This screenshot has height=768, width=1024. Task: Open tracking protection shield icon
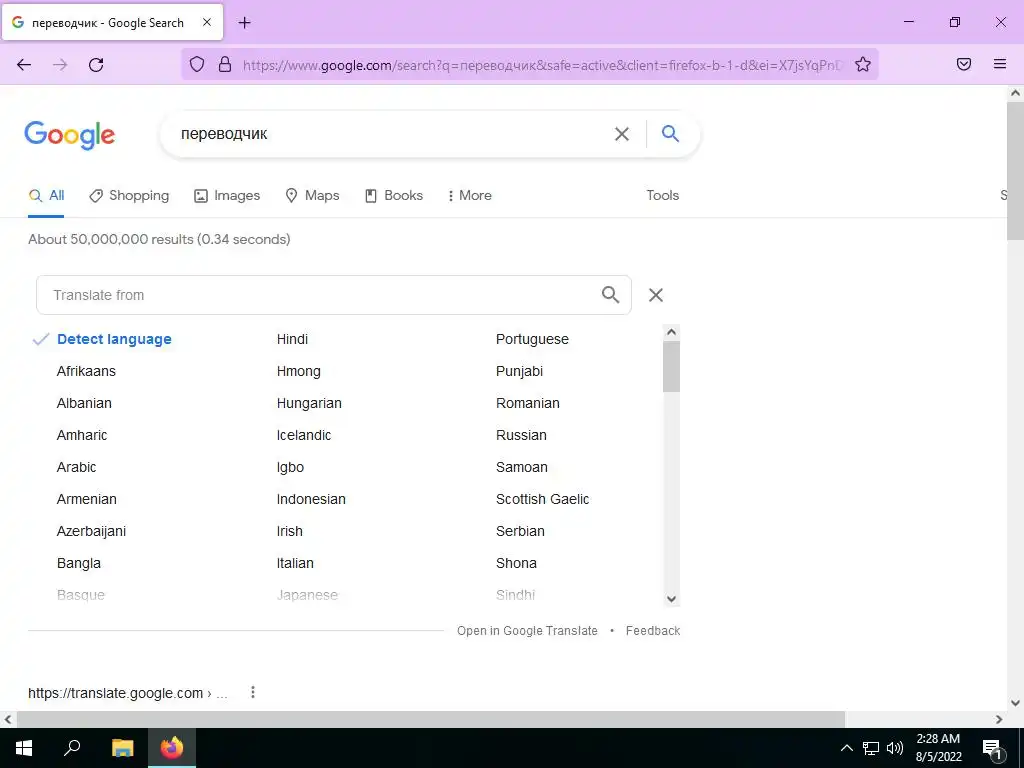pos(197,64)
